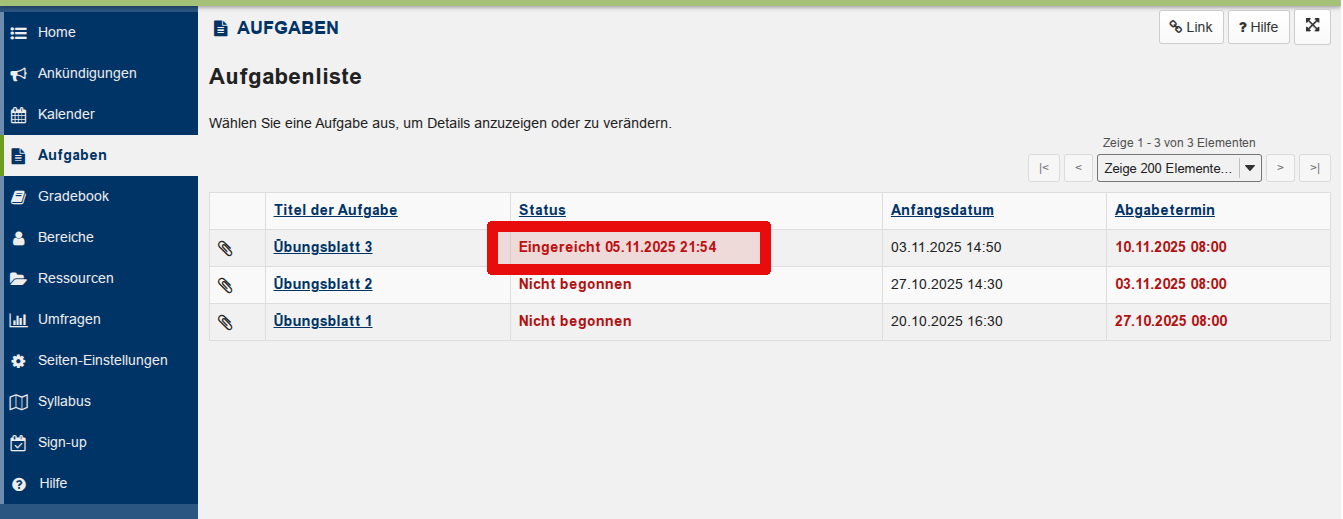Go to the first page of results
This screenshot has height=519, width=1343.
click(1043, 168)
